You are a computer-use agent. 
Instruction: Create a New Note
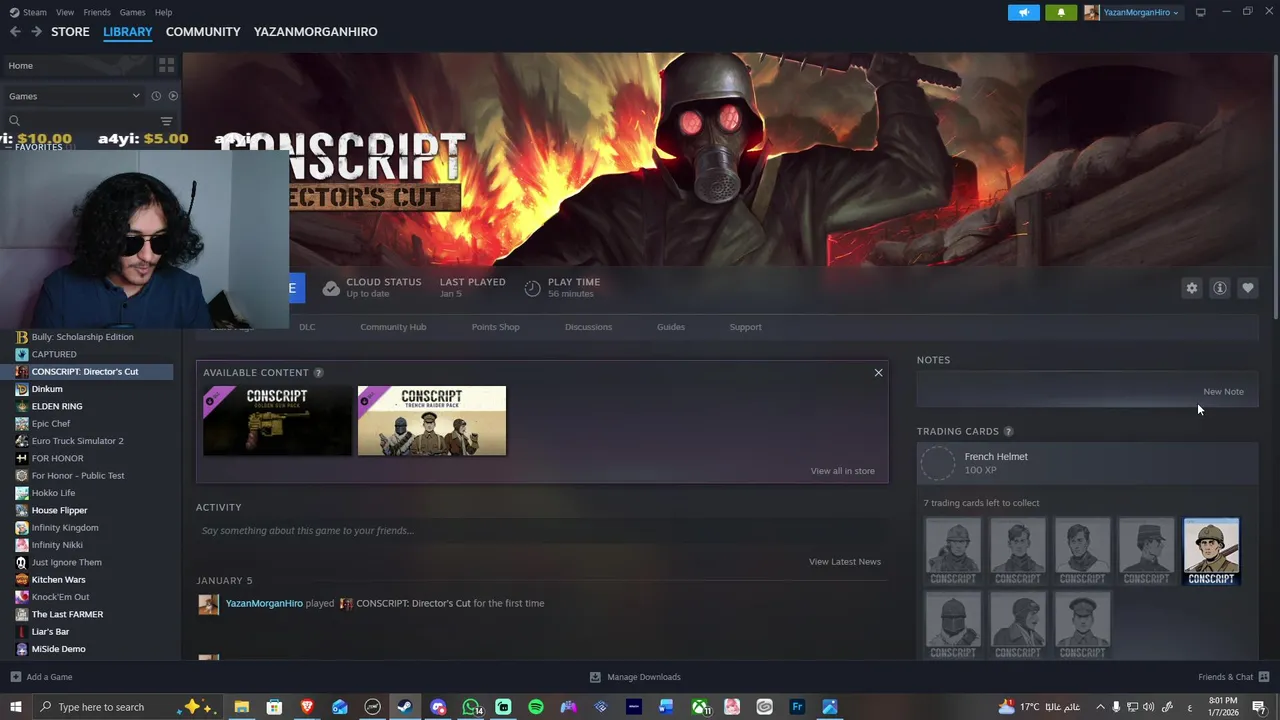(x=1223, y=392)
